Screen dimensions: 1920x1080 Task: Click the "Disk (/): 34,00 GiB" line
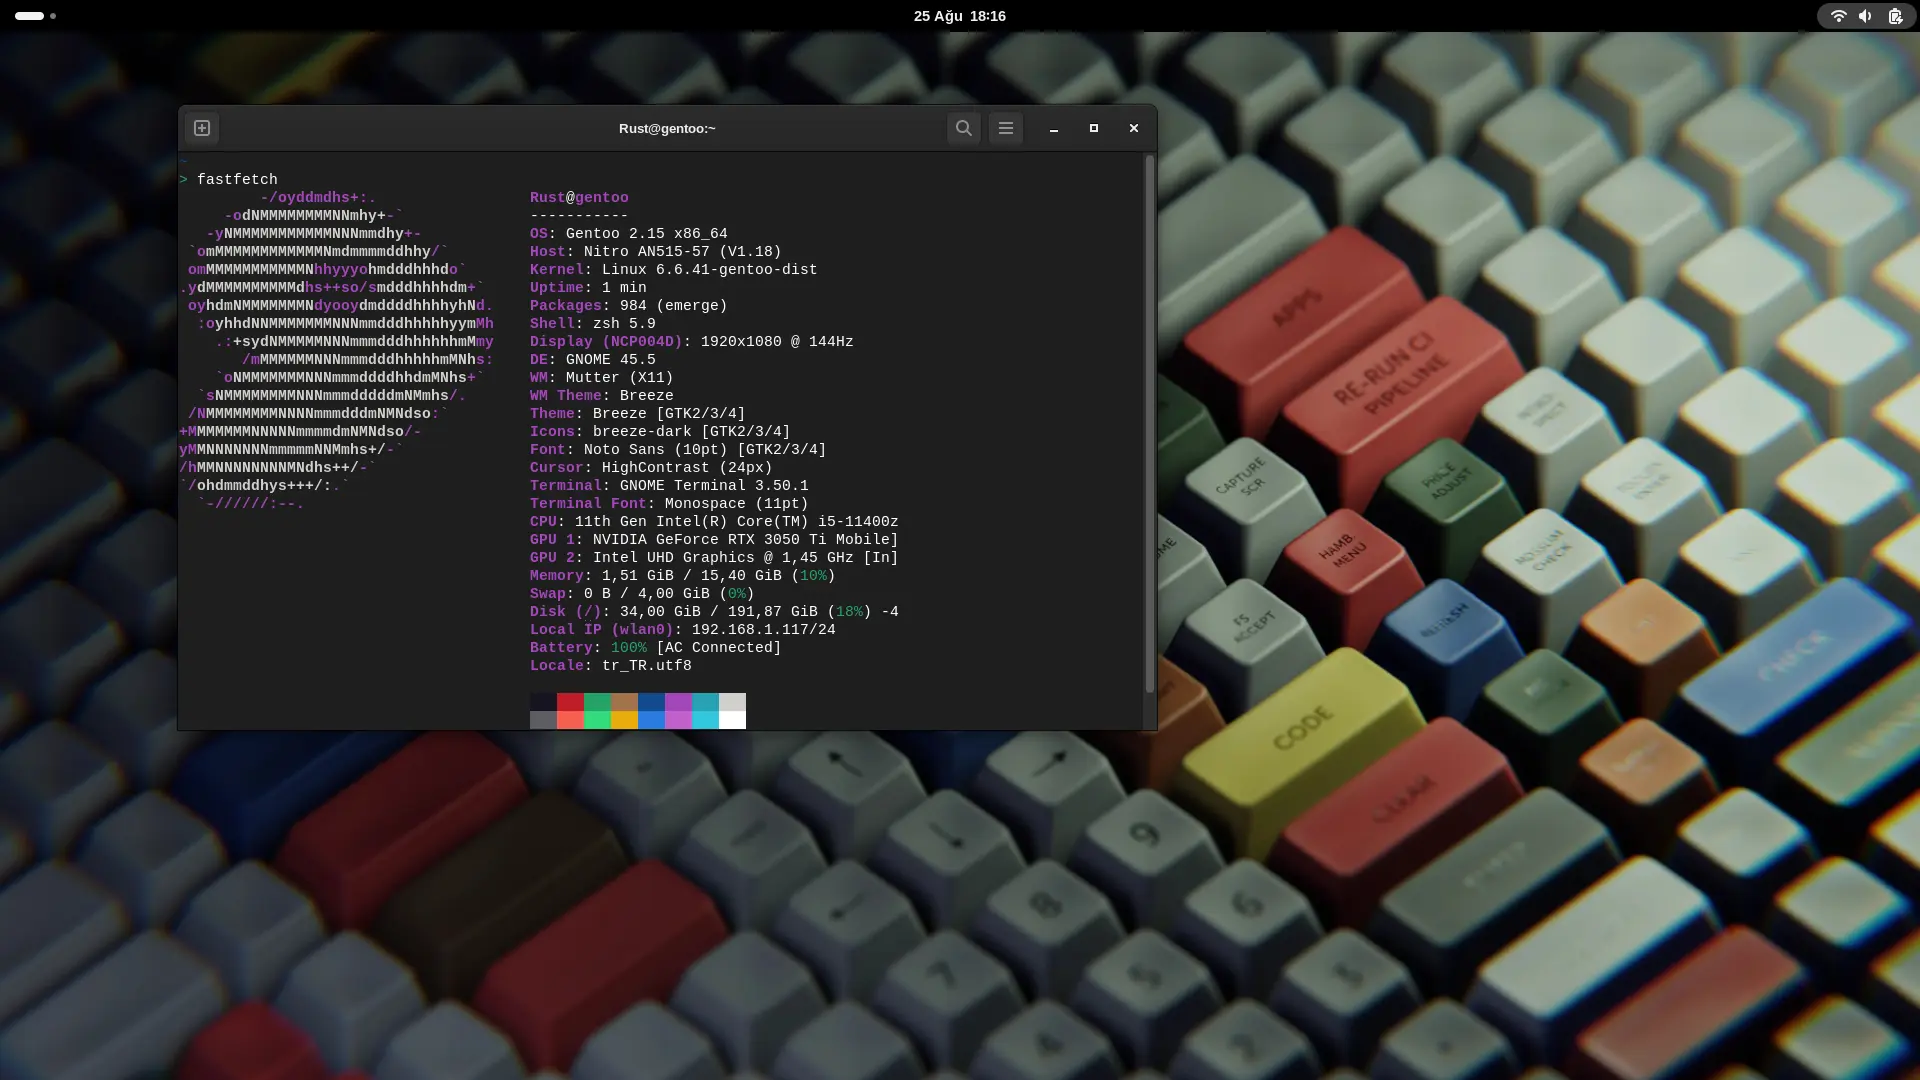click(714, 612)
